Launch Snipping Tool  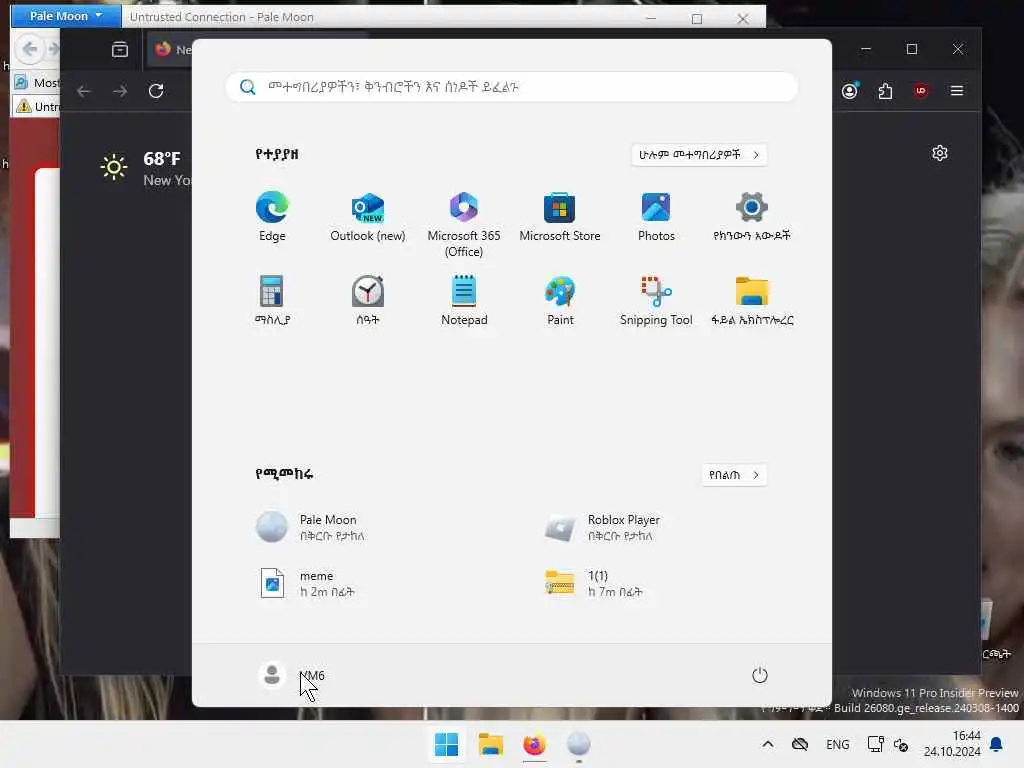[x=656, y=300]
